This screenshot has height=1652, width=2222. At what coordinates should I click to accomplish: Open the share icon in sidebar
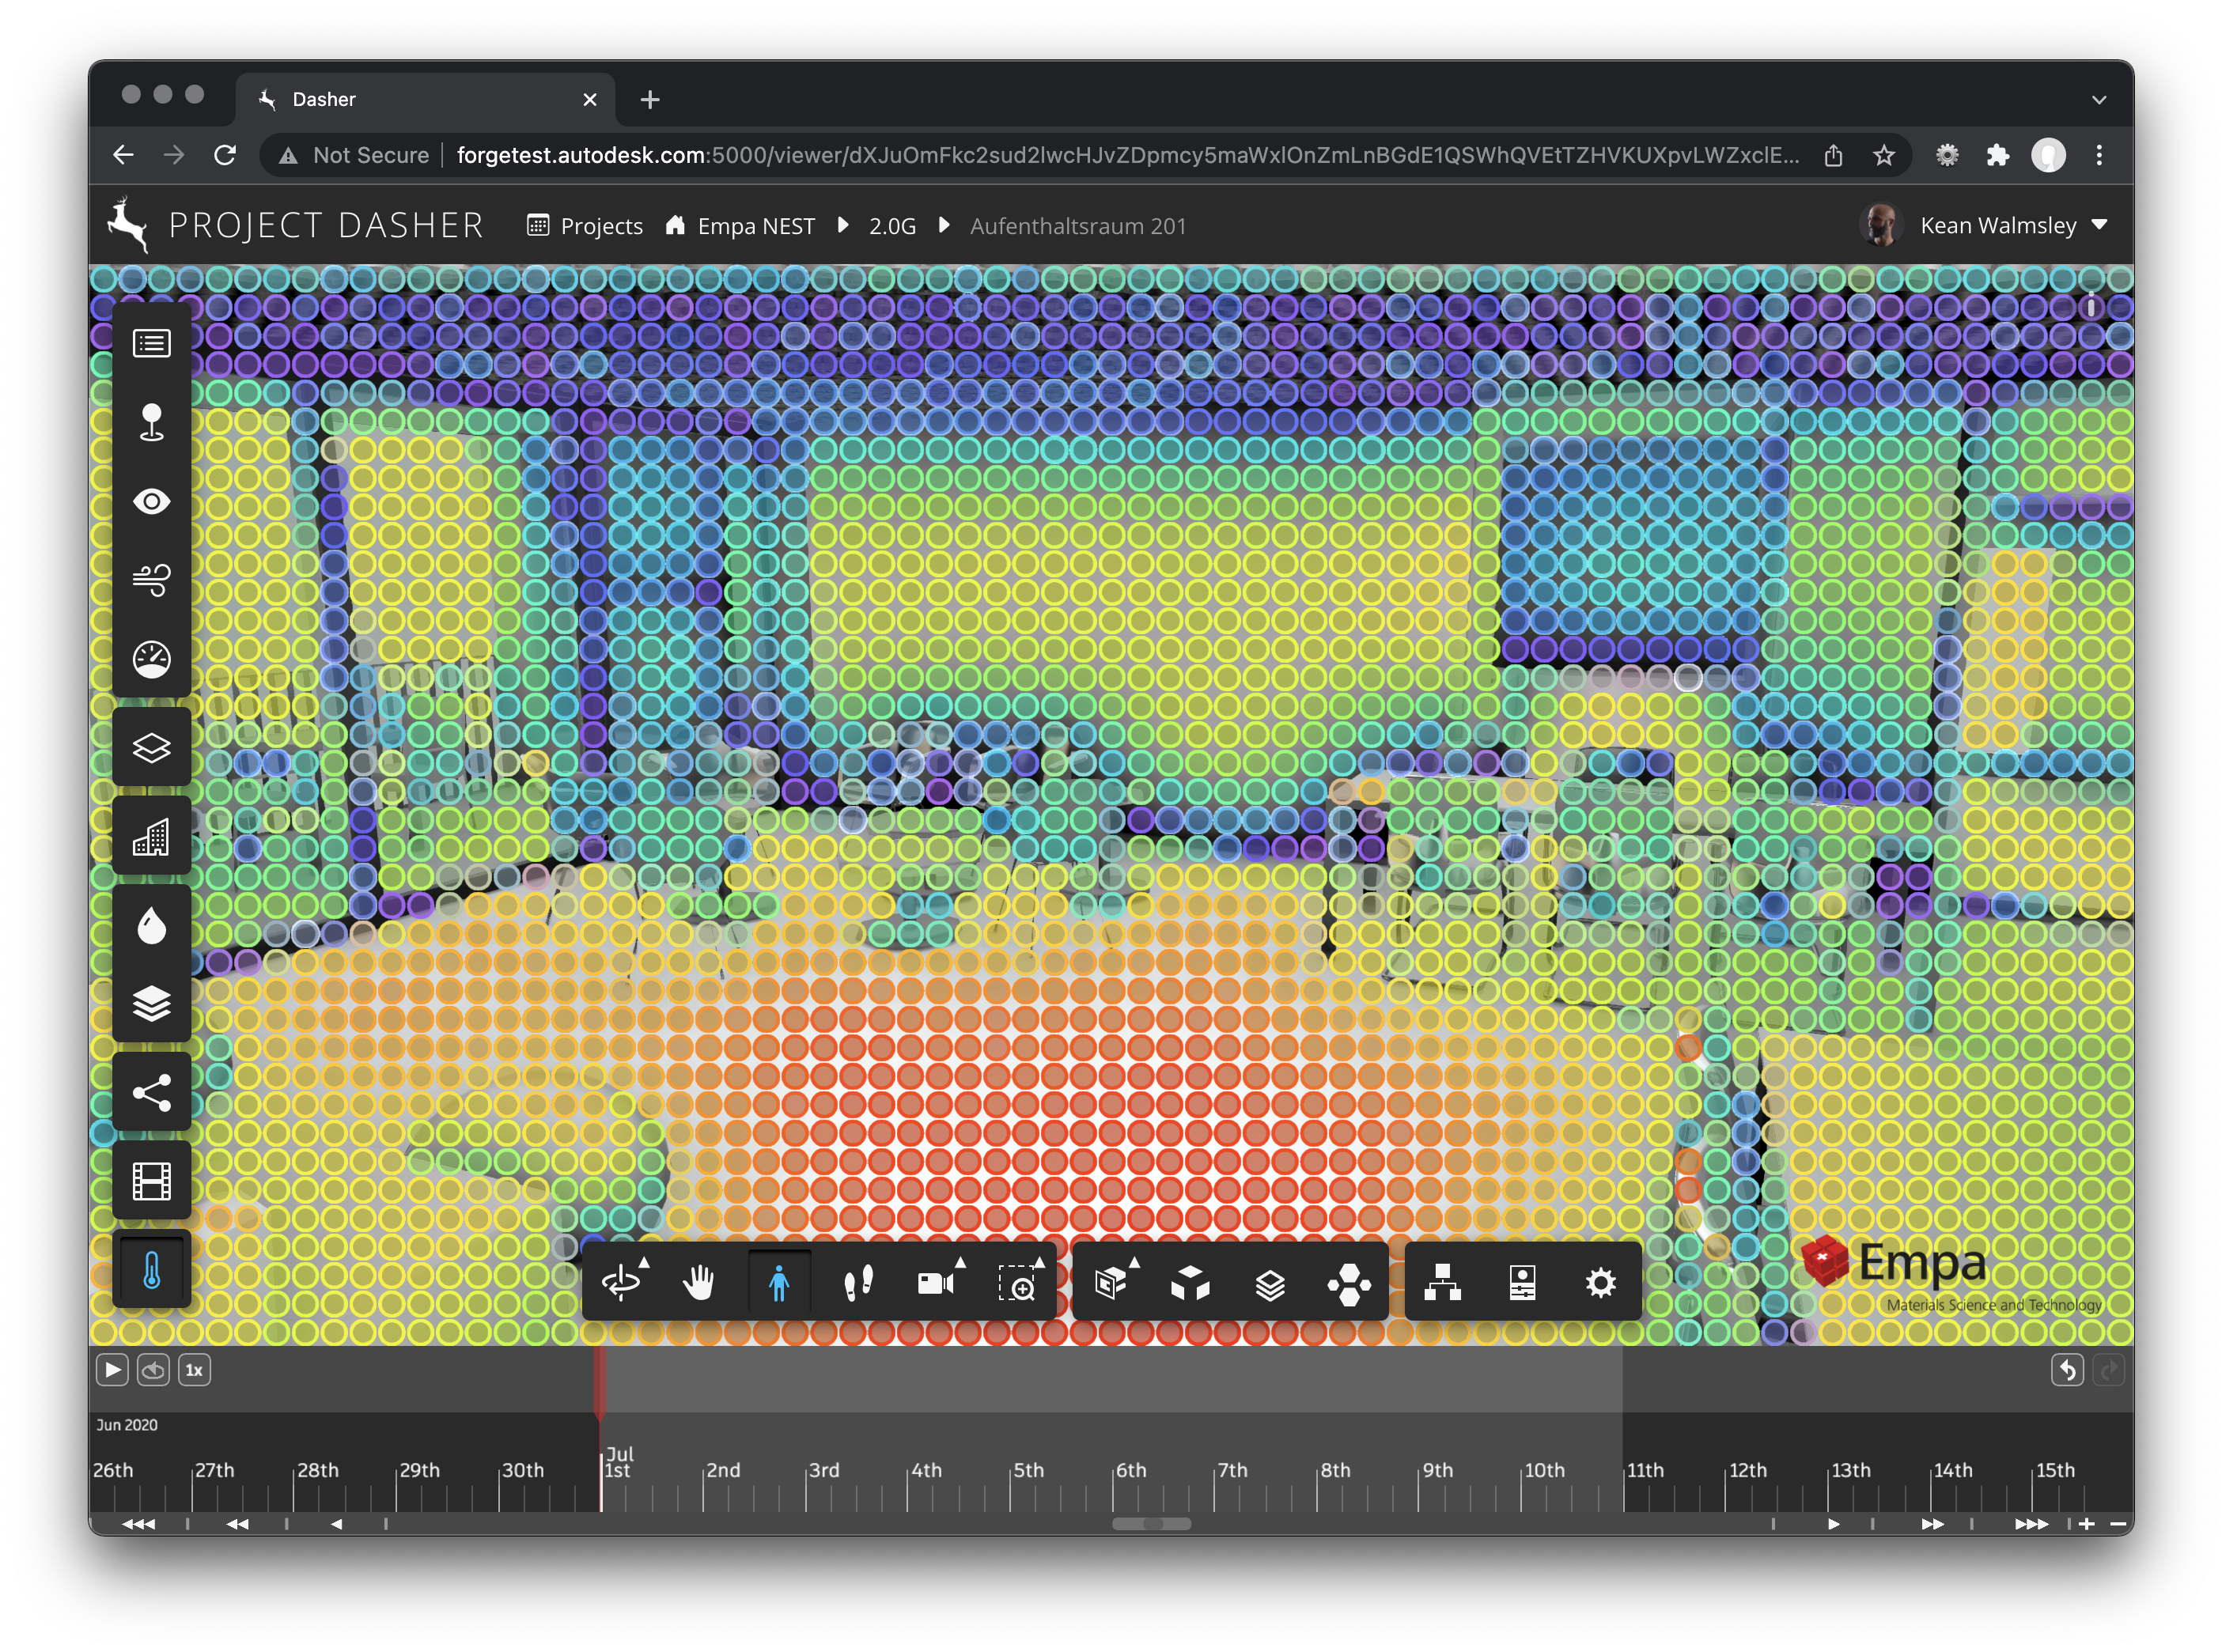point(151,1092)
